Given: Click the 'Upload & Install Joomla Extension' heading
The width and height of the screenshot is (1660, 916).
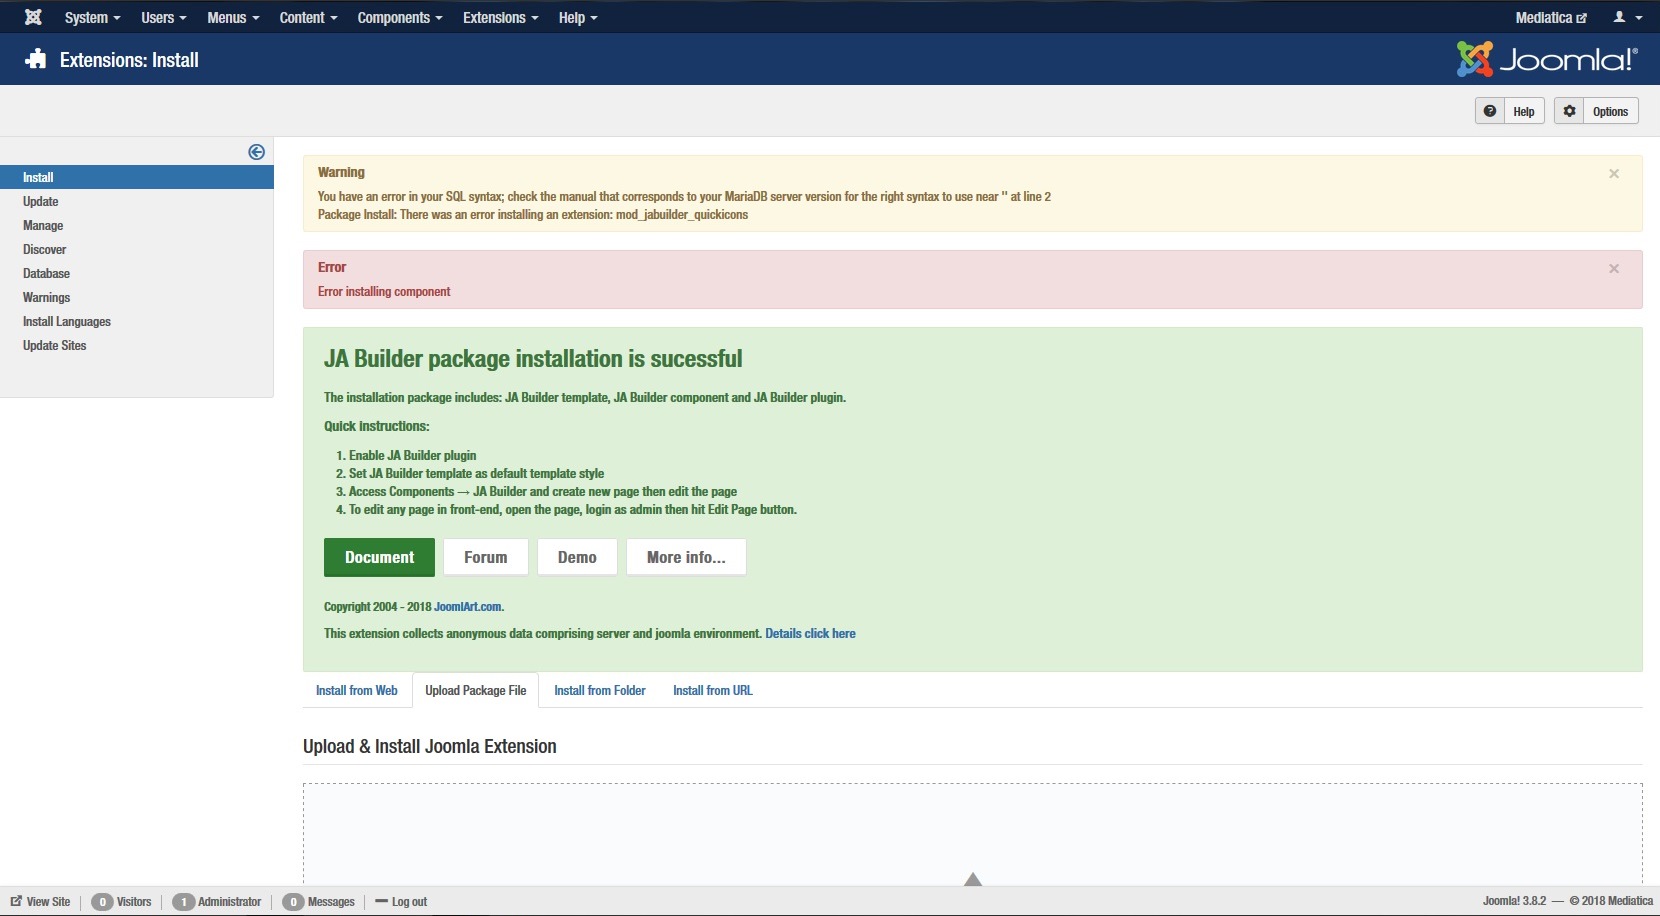Looking at the screenshot, I should [x=430, y=746].
